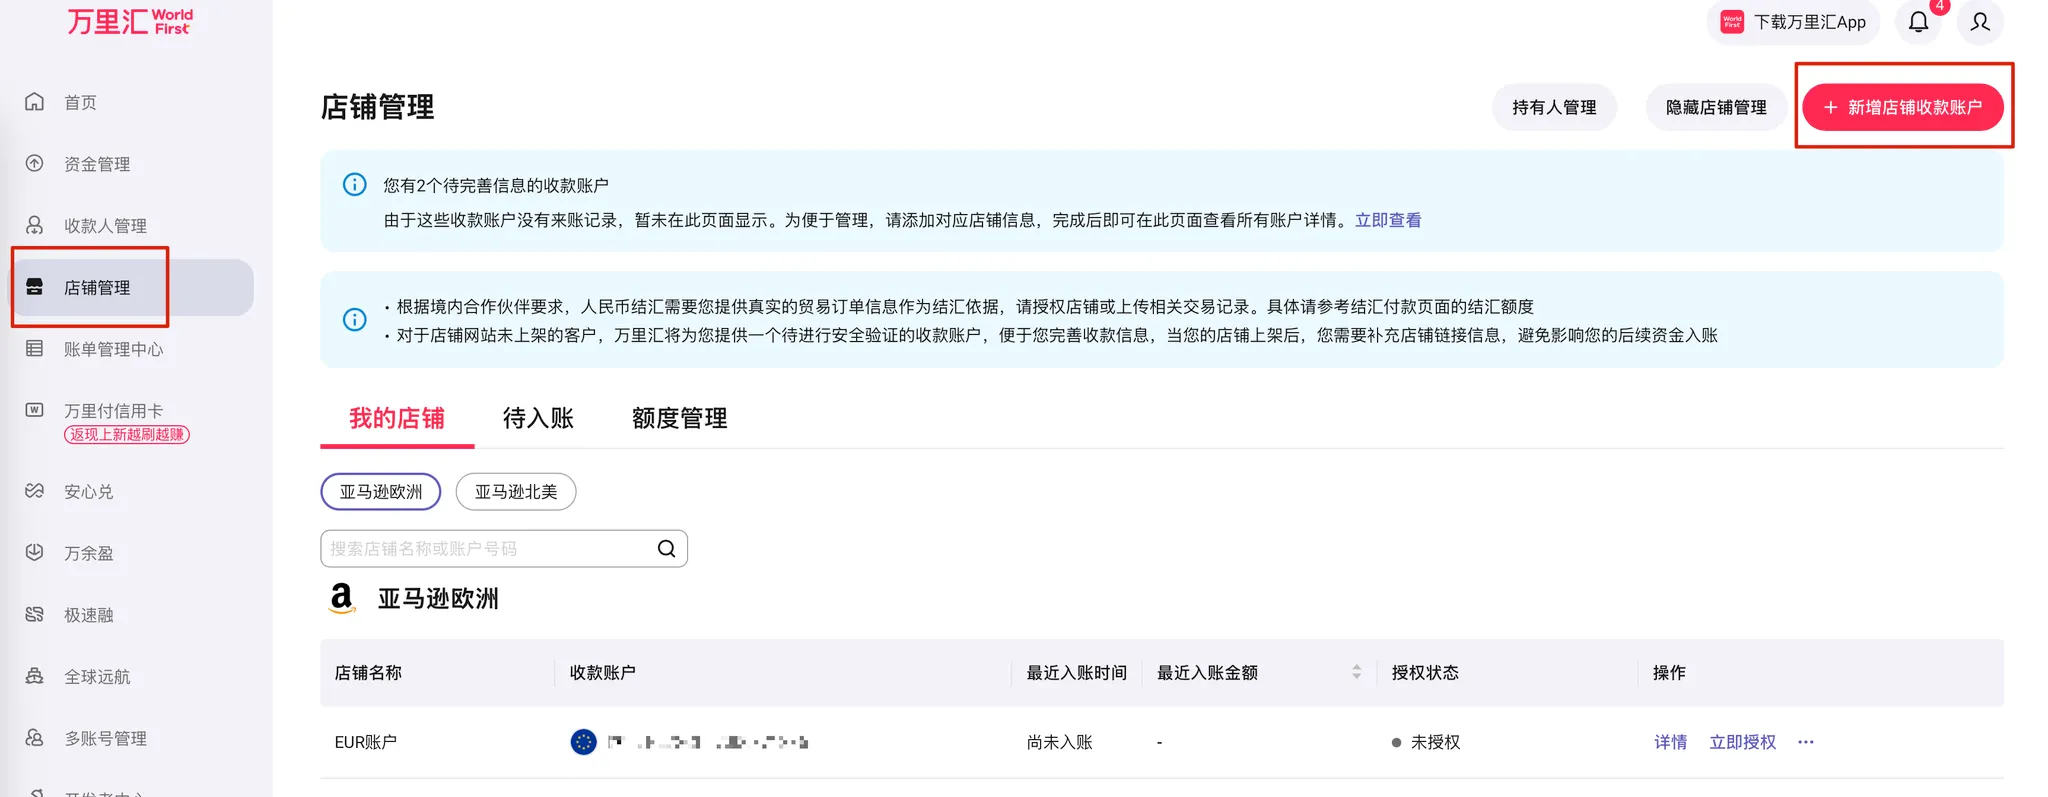Viewport: 2048px width, 797px height.
Task: Click the 全球远航 sidebar icon
Action: pyautogui.click(x=35, y=676)
